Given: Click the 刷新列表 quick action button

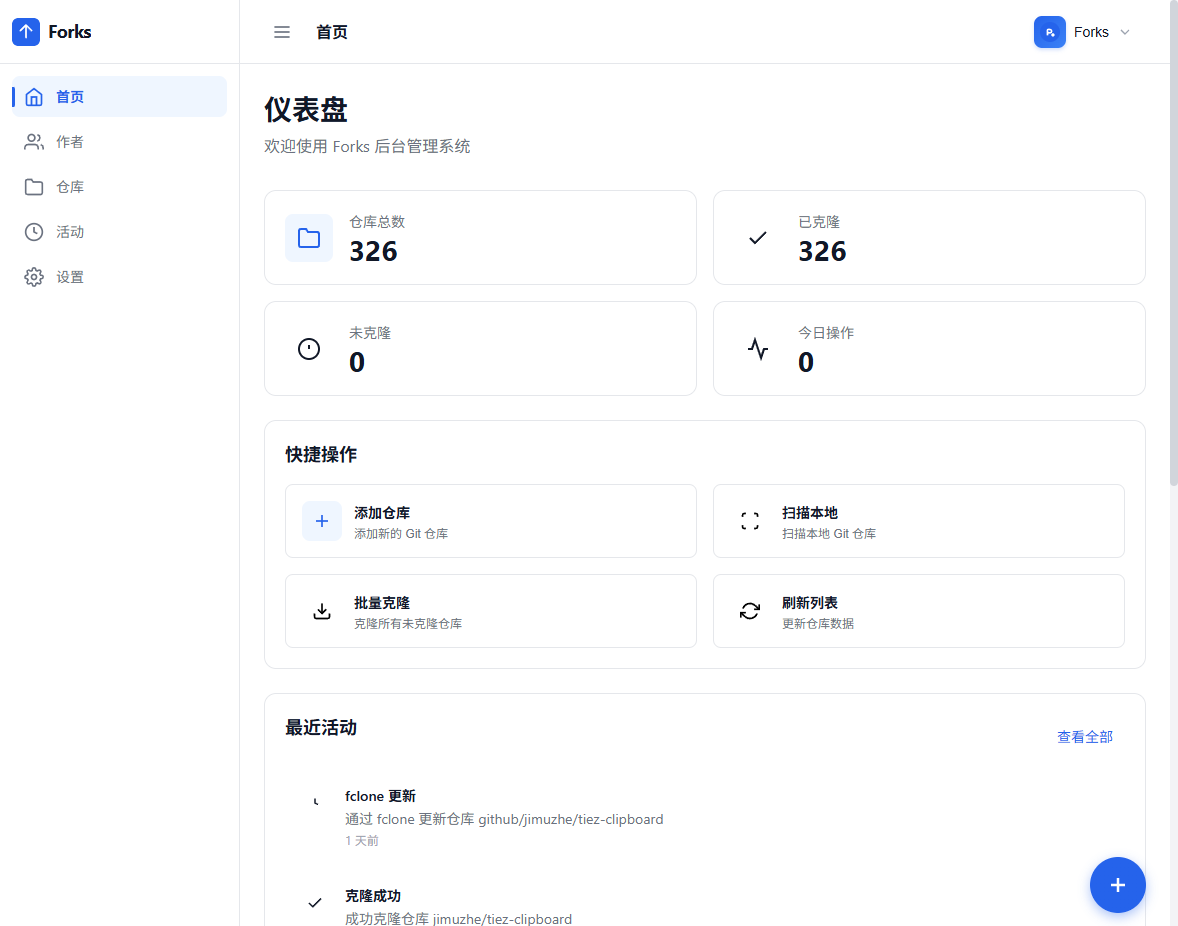Looking at the screenshot, I should (918, 611).
